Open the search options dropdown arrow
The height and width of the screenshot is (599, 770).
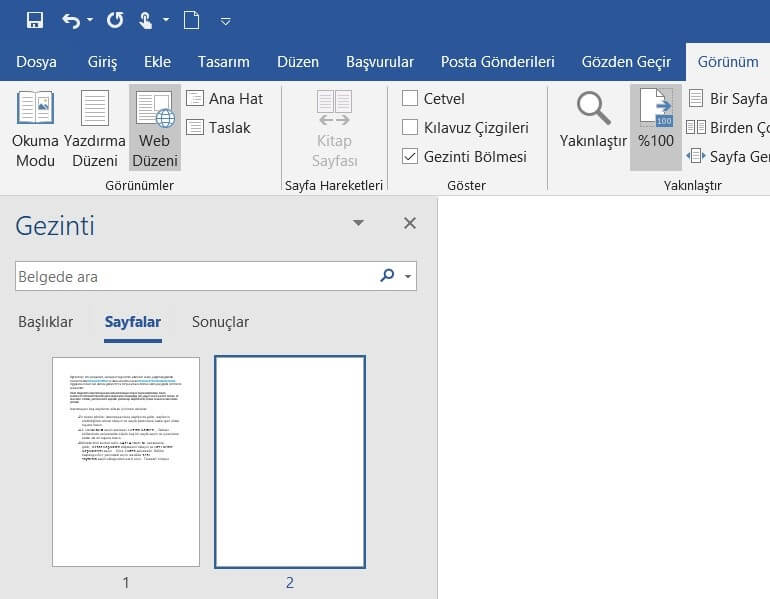click(x=408, y=277)
